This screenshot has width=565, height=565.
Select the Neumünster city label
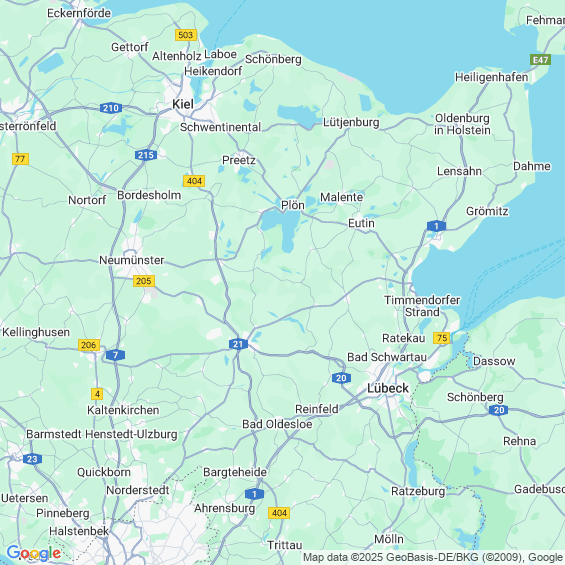click(x=132, y=260)
